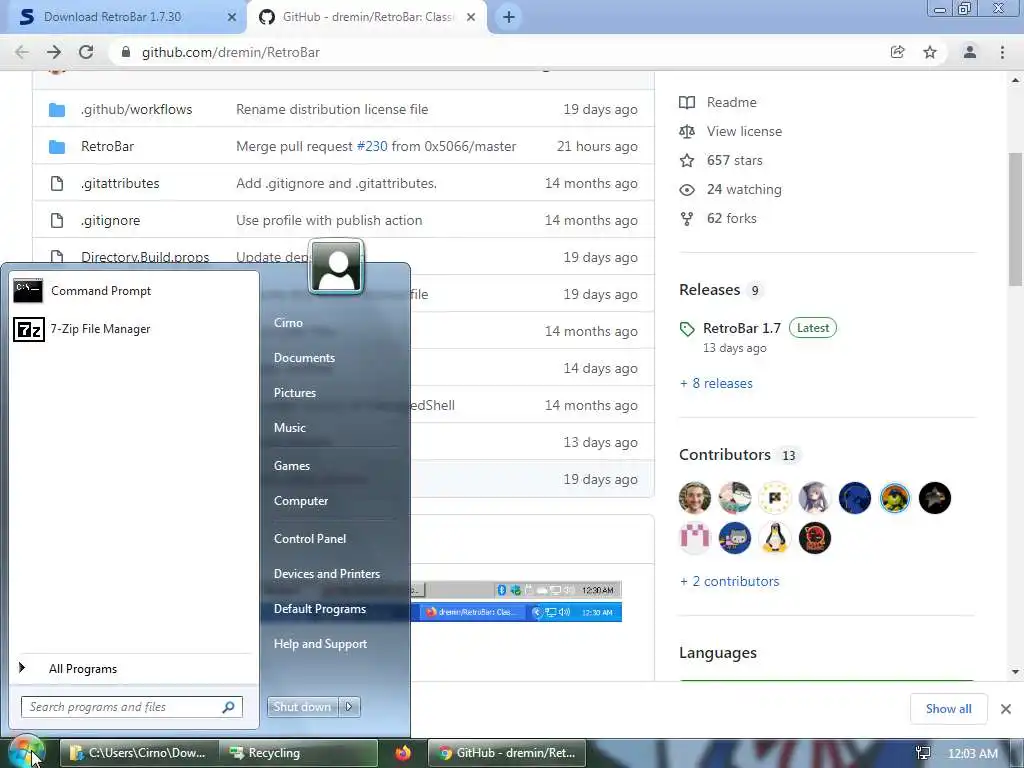Click the browser forward arrow

tap(54, 52)
